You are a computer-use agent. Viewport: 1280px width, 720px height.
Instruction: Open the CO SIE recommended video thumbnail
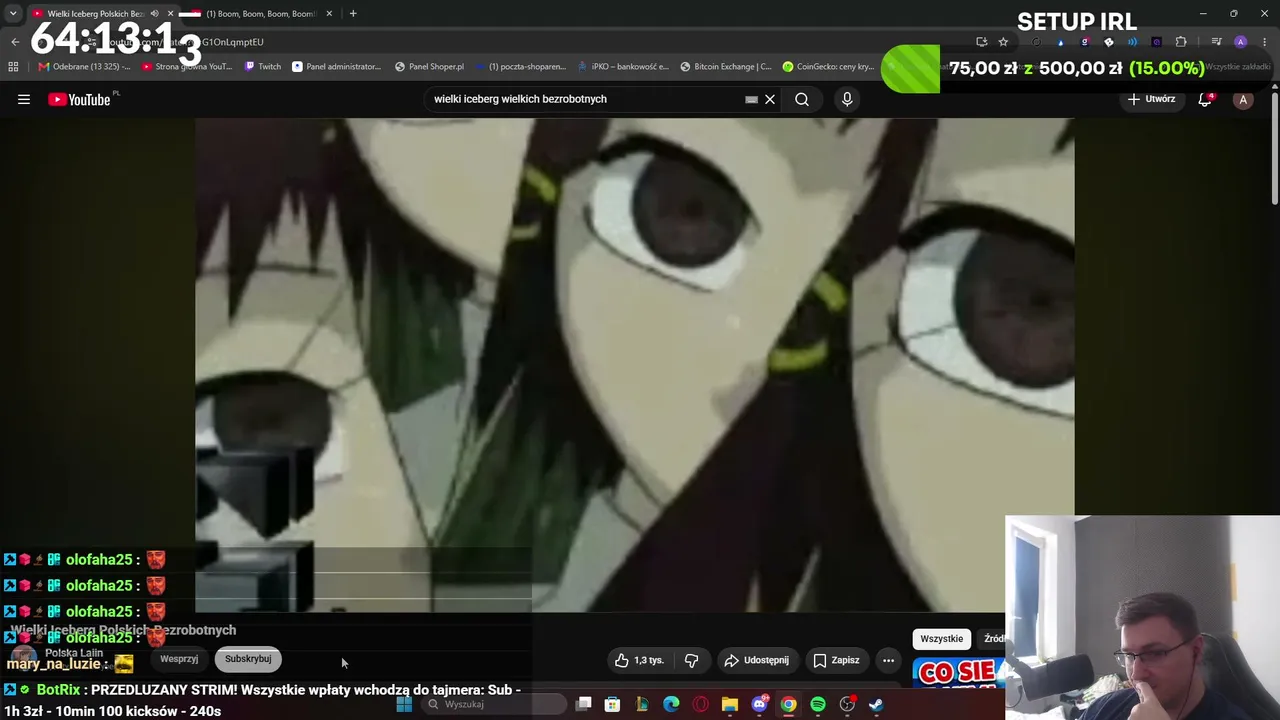click(958, 673)
